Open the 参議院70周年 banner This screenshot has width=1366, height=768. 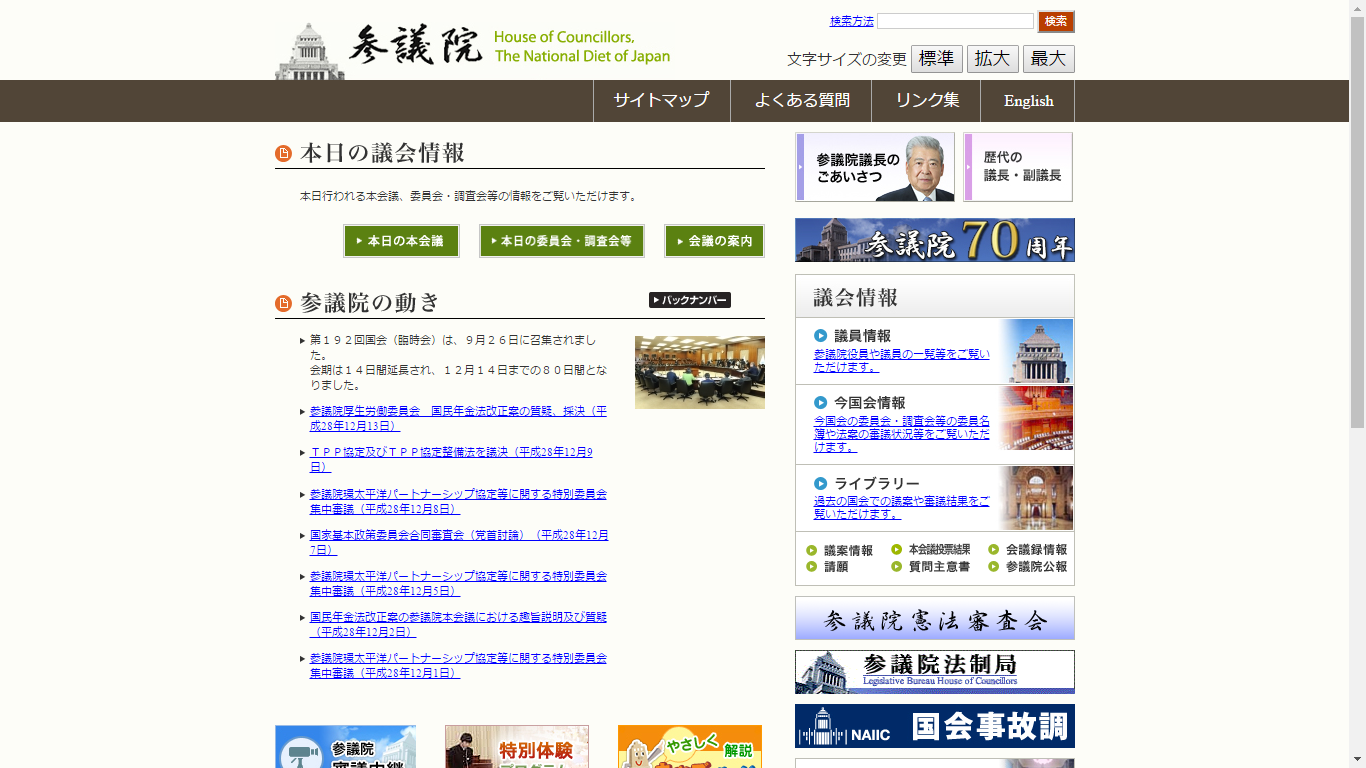pyautogui.click(x=935, y=240)
